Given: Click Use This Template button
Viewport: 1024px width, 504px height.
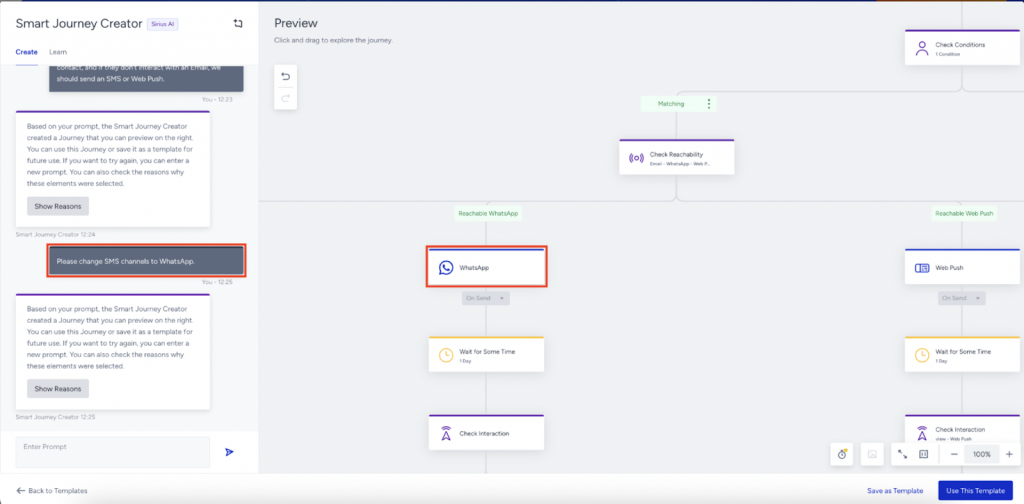Looking at the screenshot, I should pos(975,491).
